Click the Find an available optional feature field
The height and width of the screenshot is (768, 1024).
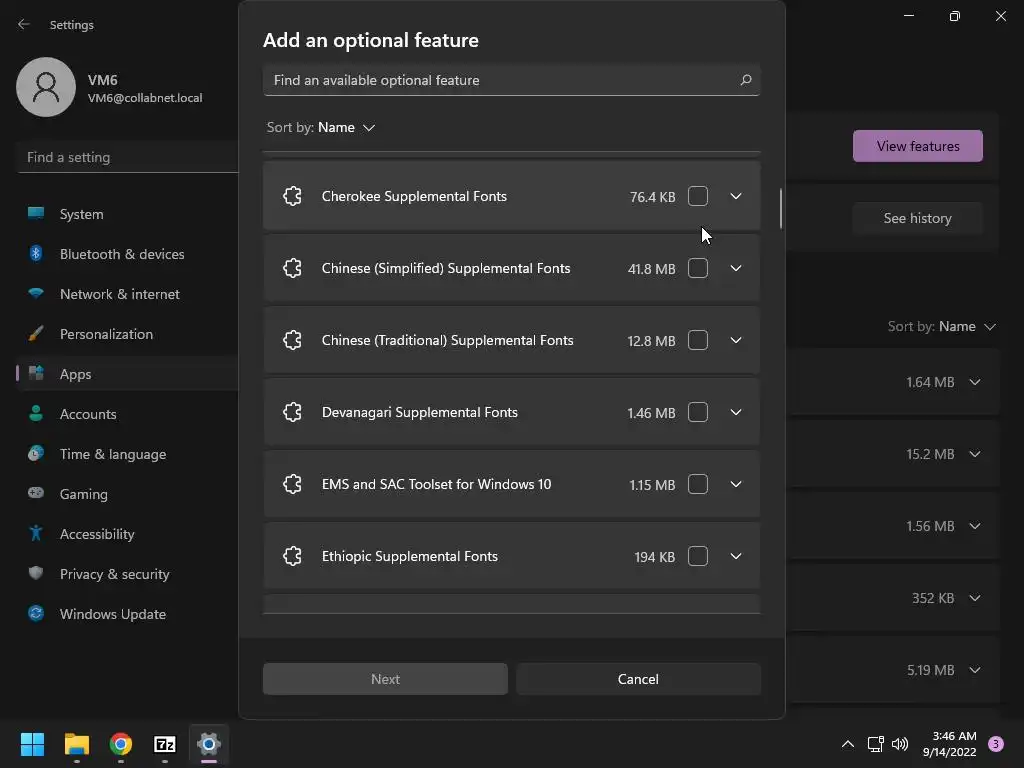coord(500,80)
